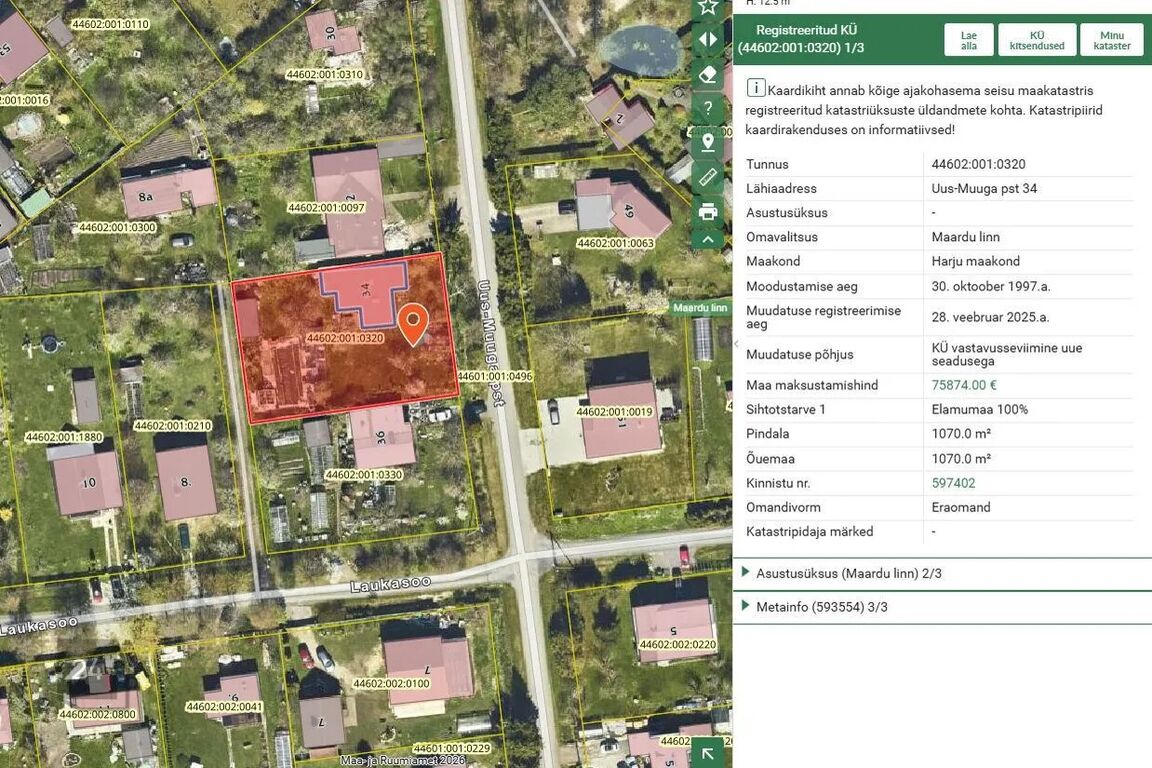Open the Minu kataster button
Viewport: 1152px width, 768px height.
click(1112, 40)
